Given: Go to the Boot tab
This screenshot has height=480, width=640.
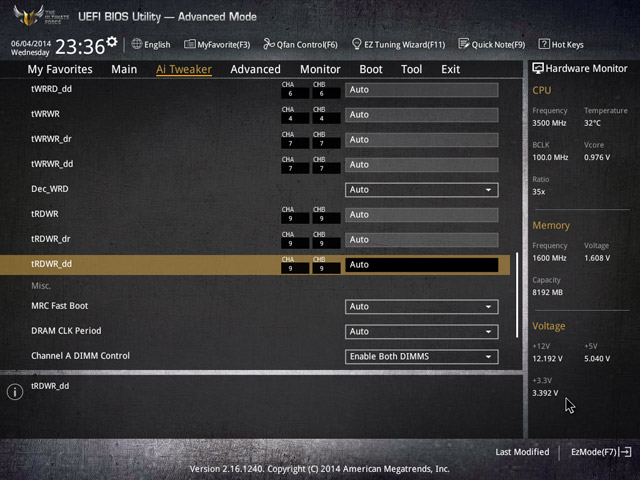Looking at the screenshot, I should click(x=371, y=69).
